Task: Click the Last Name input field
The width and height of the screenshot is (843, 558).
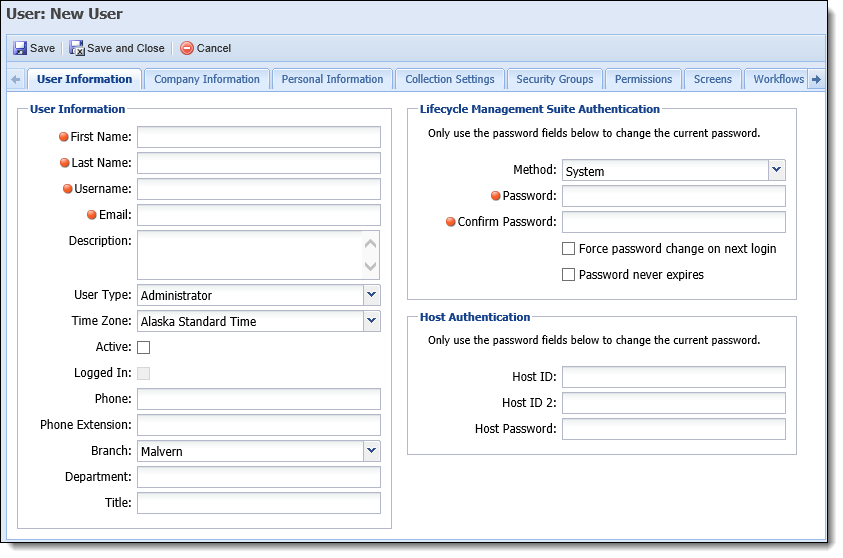Action: pyautogui.click(x=259, y=163)
